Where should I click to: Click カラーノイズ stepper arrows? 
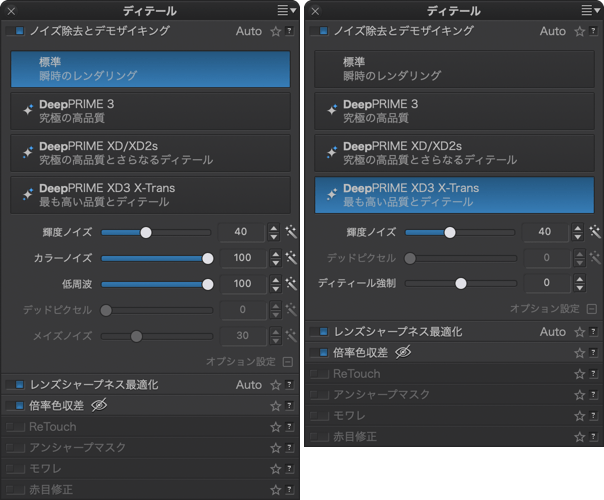point(275,258)
